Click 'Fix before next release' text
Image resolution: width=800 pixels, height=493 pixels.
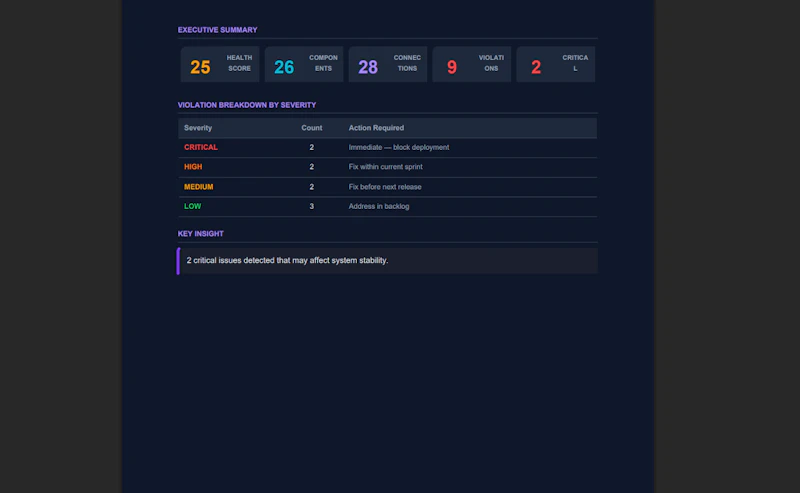pyautogui.click(x=385, y=187)
